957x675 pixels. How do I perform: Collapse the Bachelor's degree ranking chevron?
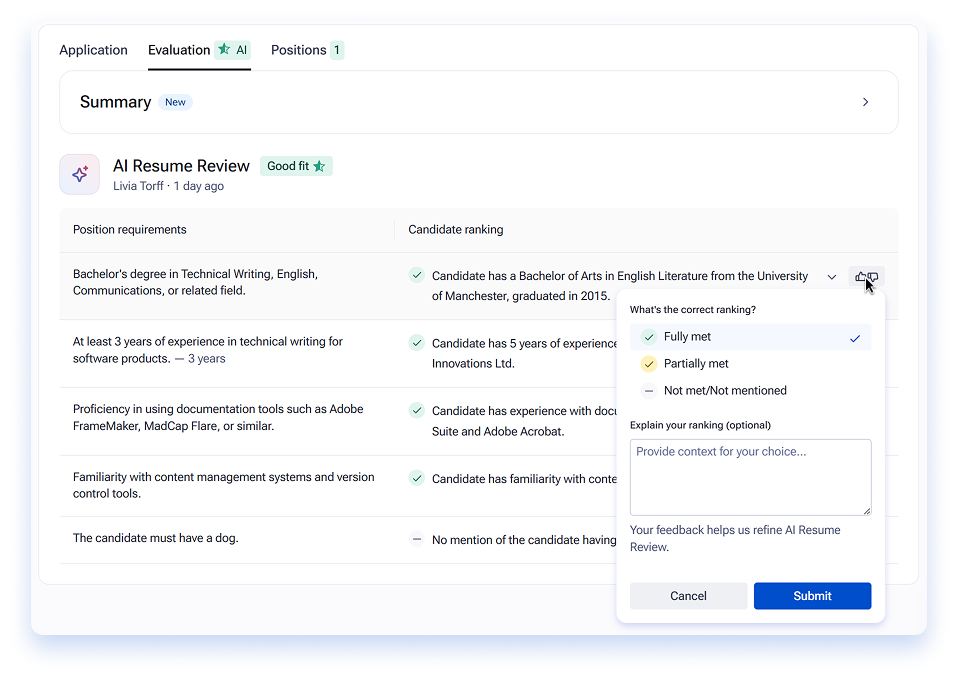pyautogui.click(x=832, y=277)
